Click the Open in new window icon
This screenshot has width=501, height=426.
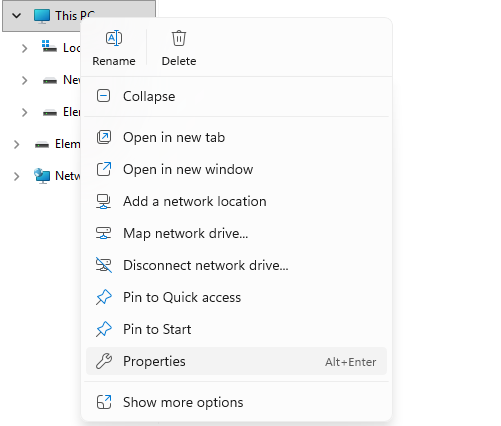pyautogui.click(x=104, y=169)
